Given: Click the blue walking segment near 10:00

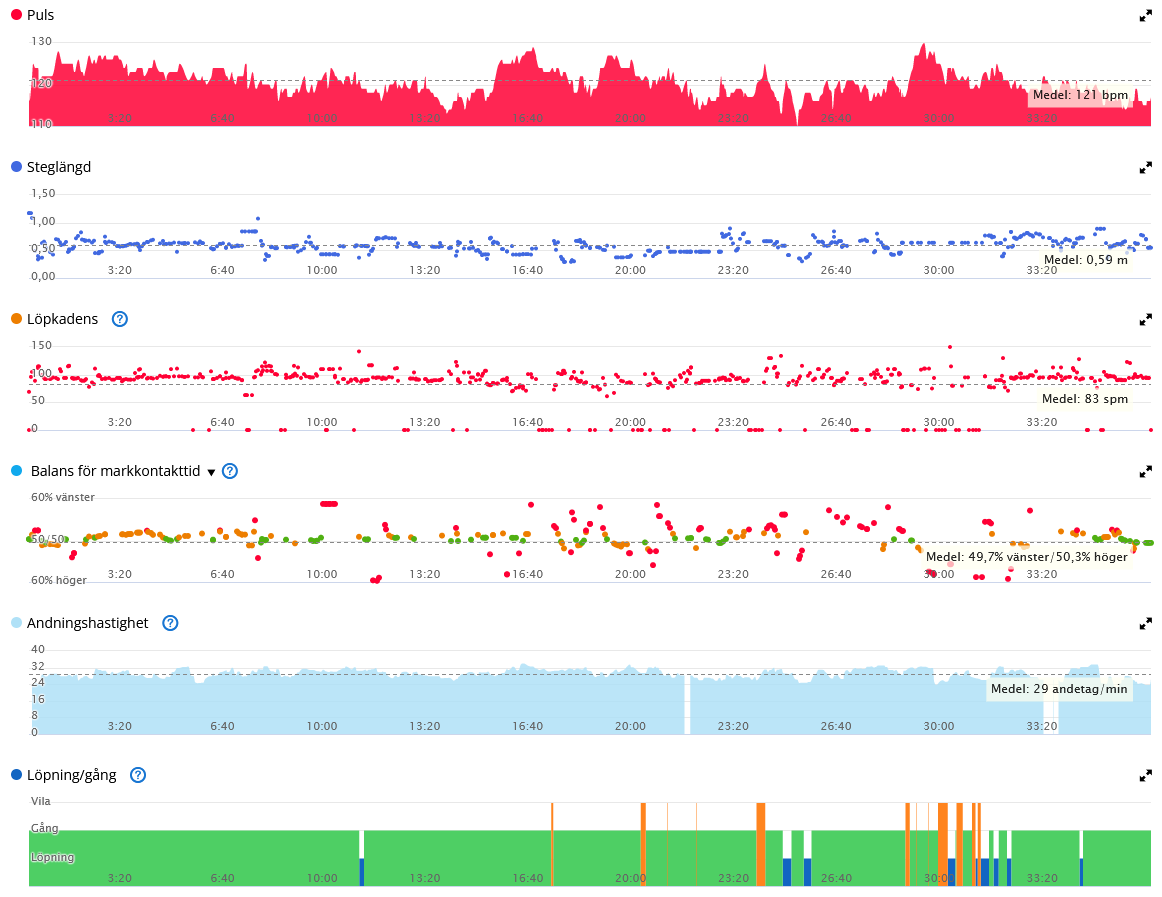Looking at the screenshot, I should 362,872.
